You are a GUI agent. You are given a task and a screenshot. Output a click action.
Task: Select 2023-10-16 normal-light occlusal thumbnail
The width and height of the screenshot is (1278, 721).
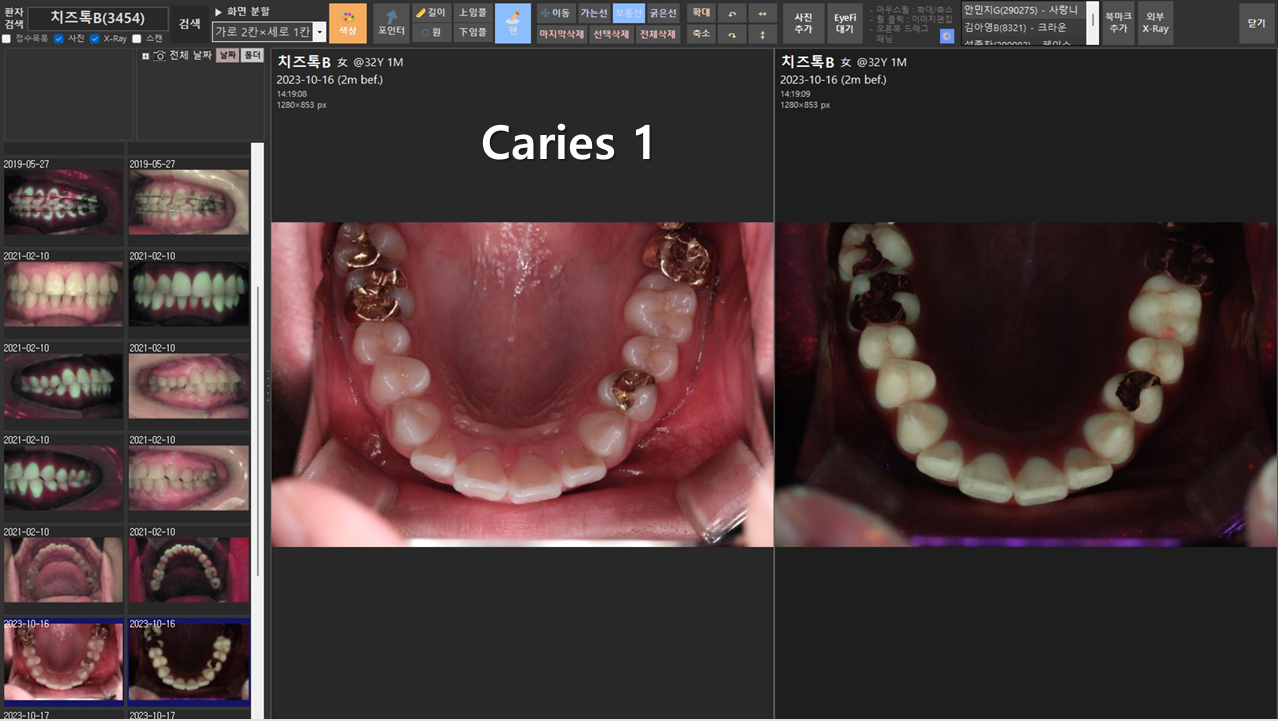pos(64,663)
